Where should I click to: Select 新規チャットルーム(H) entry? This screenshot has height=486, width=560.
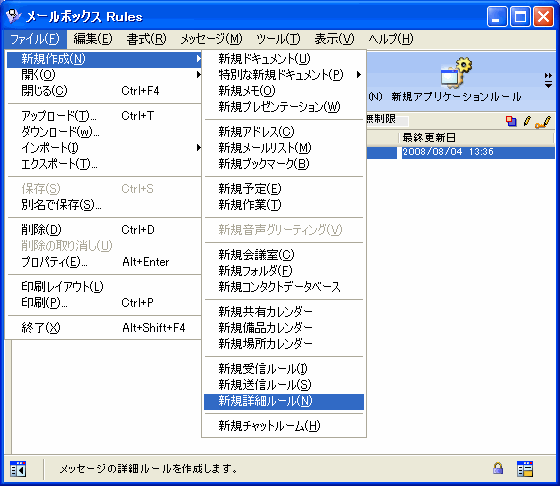(284, 426)
